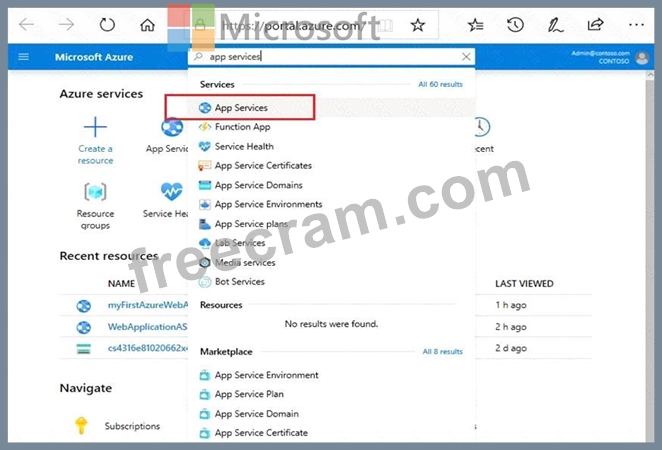This screenshot has height=450, width=662.
Task: Click the account avatar icon
Action: (x=642, y=57)
